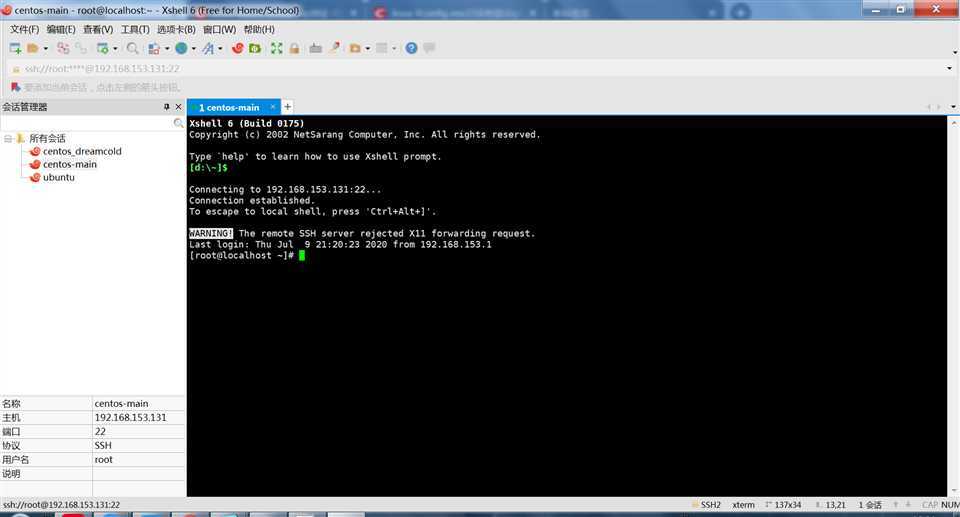Click the globe encoding toolbar icon
This screenshot has width=960, height=517.
181,48
